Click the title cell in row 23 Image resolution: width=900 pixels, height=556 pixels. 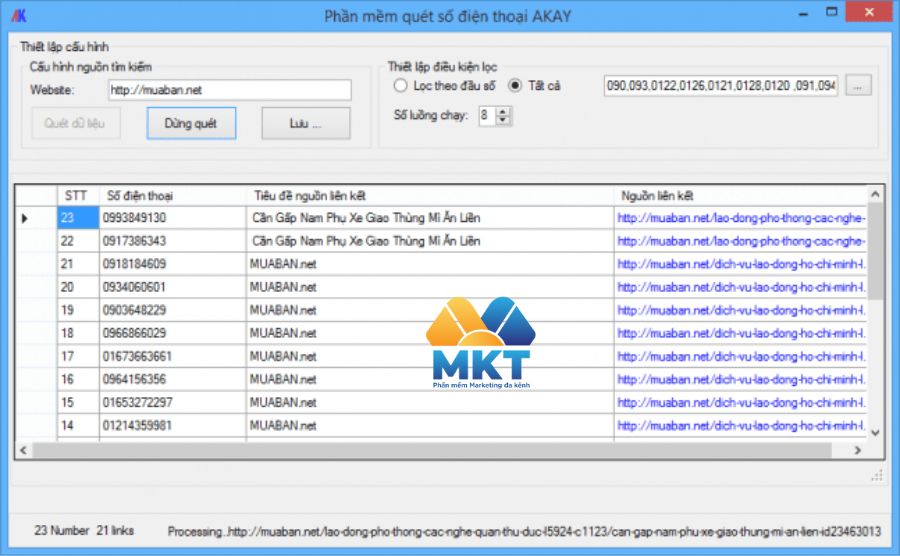point(430,218)
